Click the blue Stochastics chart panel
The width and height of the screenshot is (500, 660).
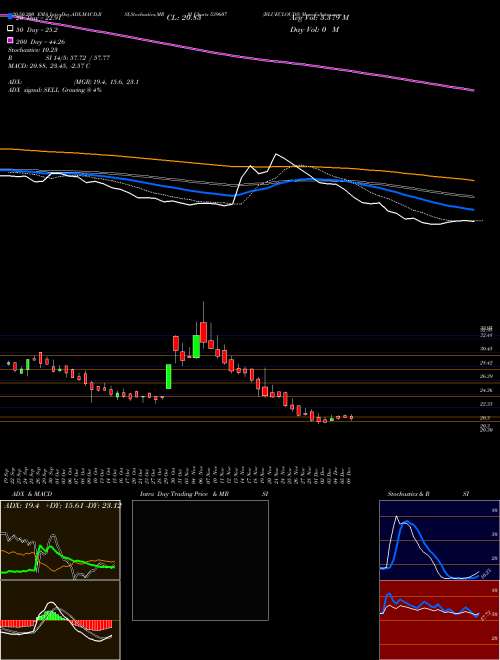(439, 540)
